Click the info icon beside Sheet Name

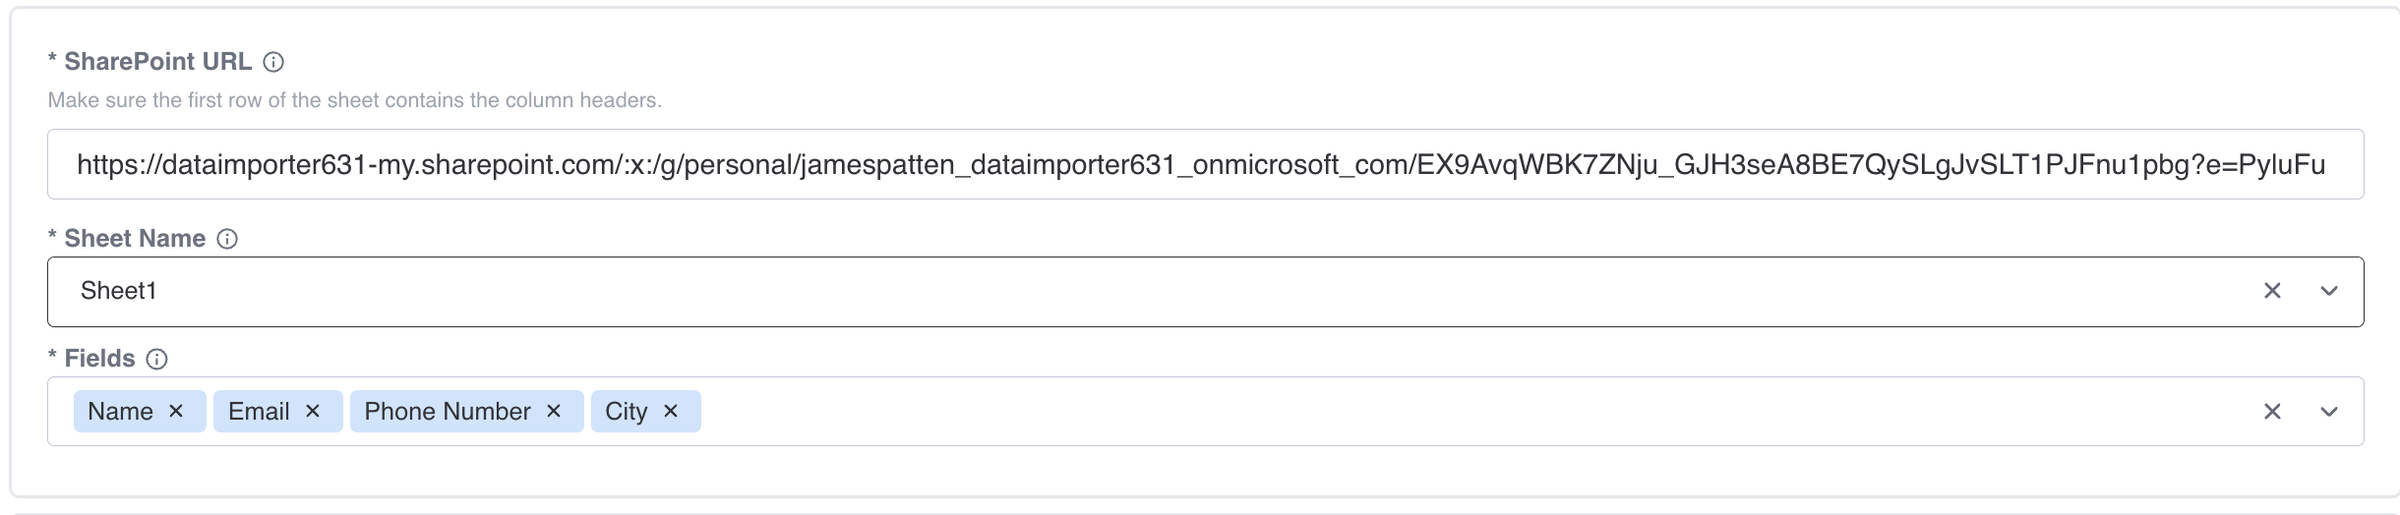click(227, 239)
